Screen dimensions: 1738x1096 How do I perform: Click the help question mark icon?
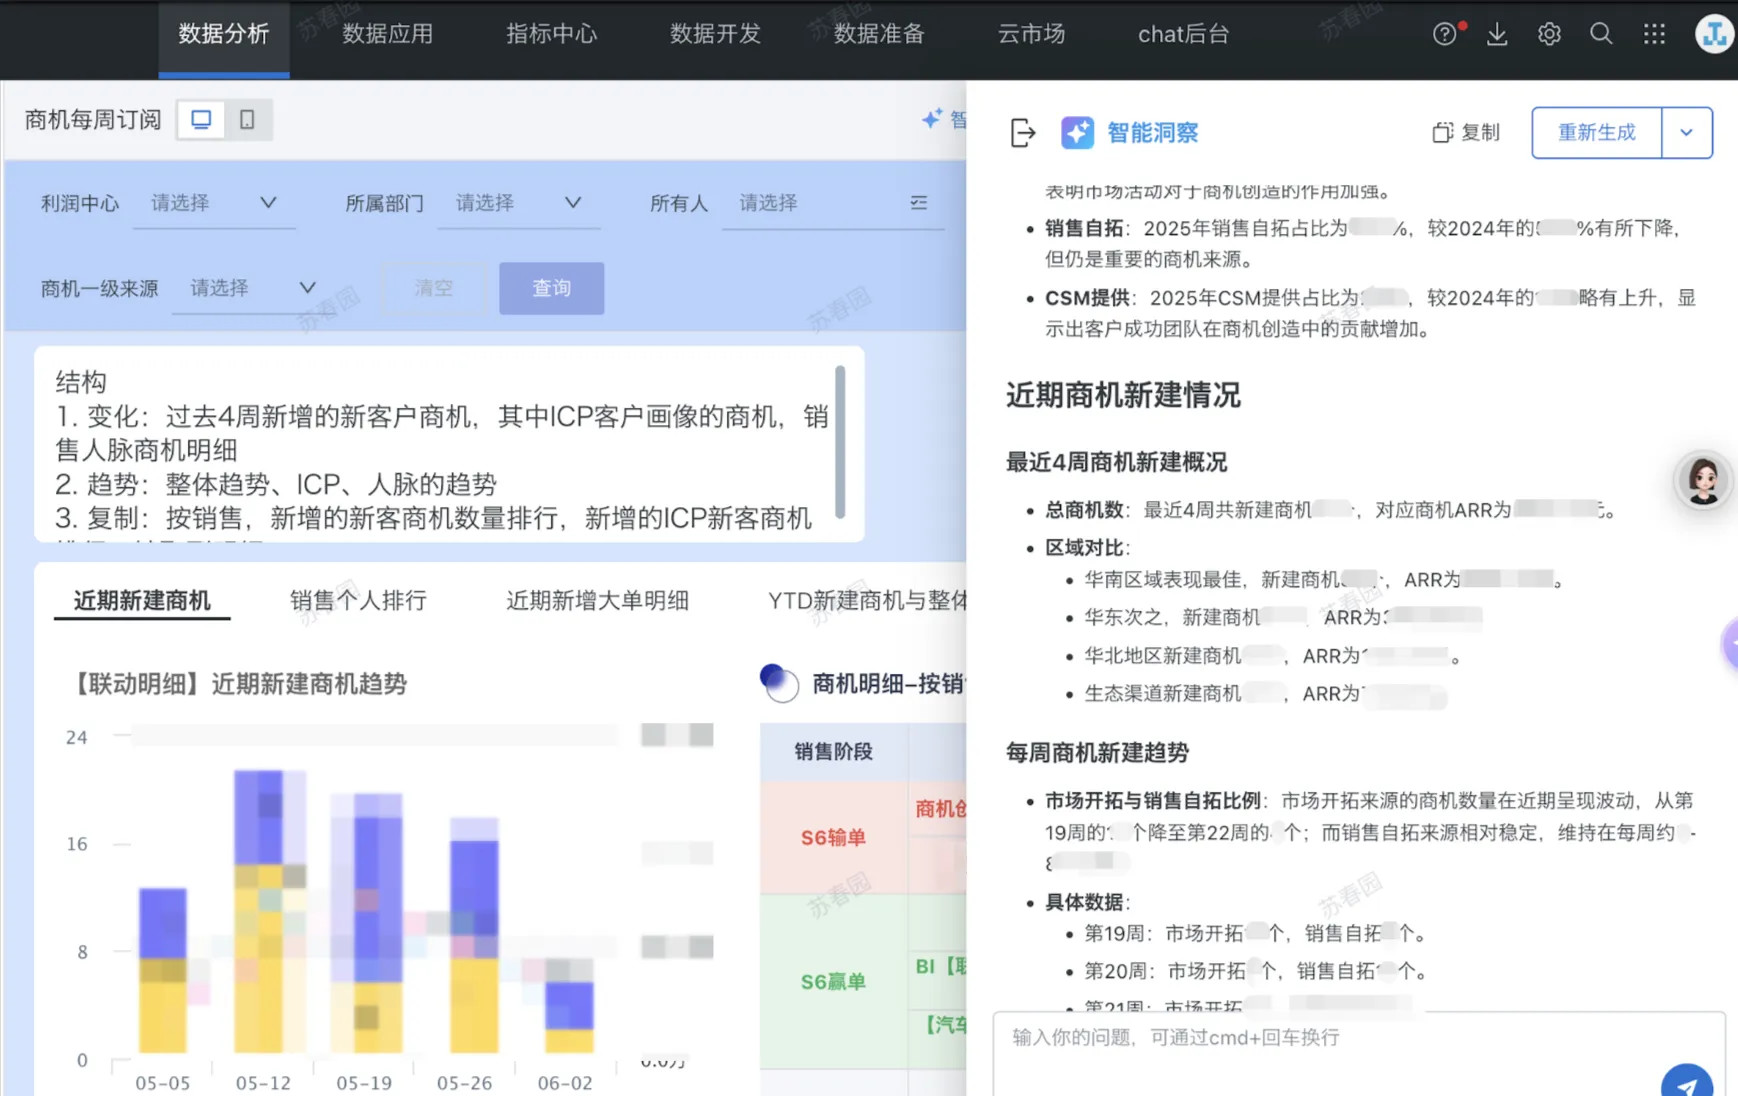[x=1444, y=34]
